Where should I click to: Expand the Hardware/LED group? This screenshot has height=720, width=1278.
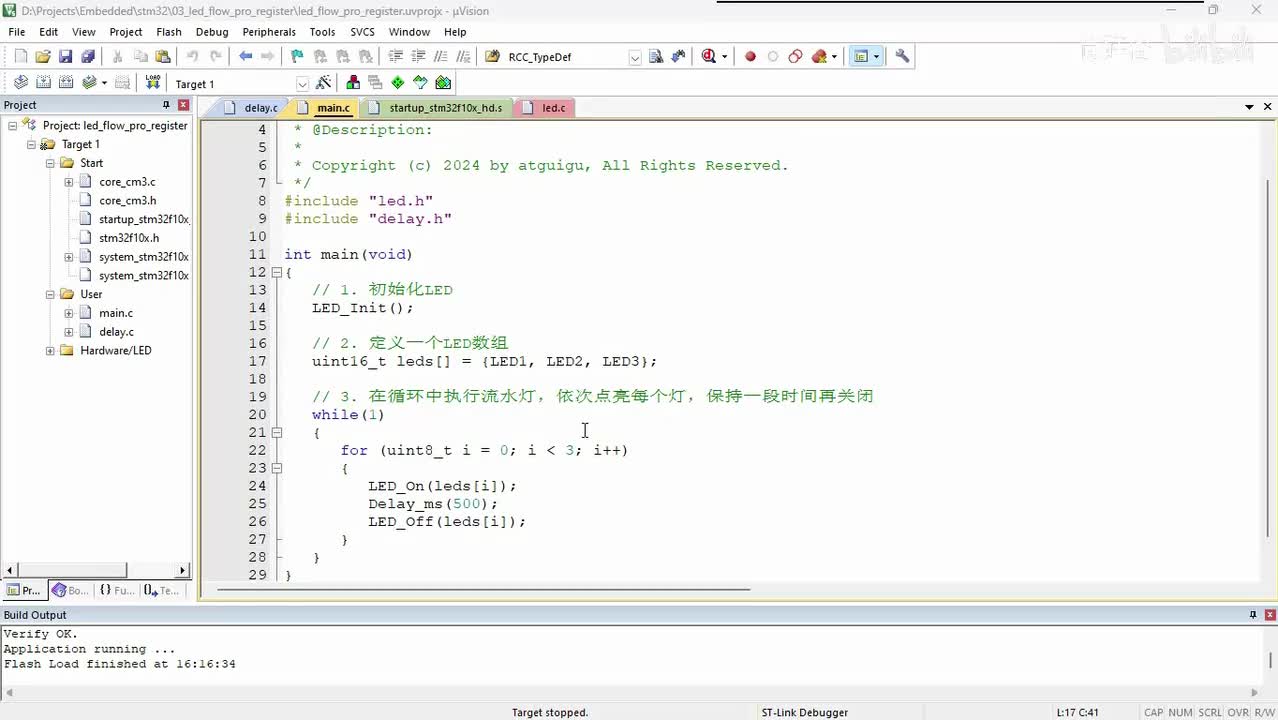pos(50,351)
